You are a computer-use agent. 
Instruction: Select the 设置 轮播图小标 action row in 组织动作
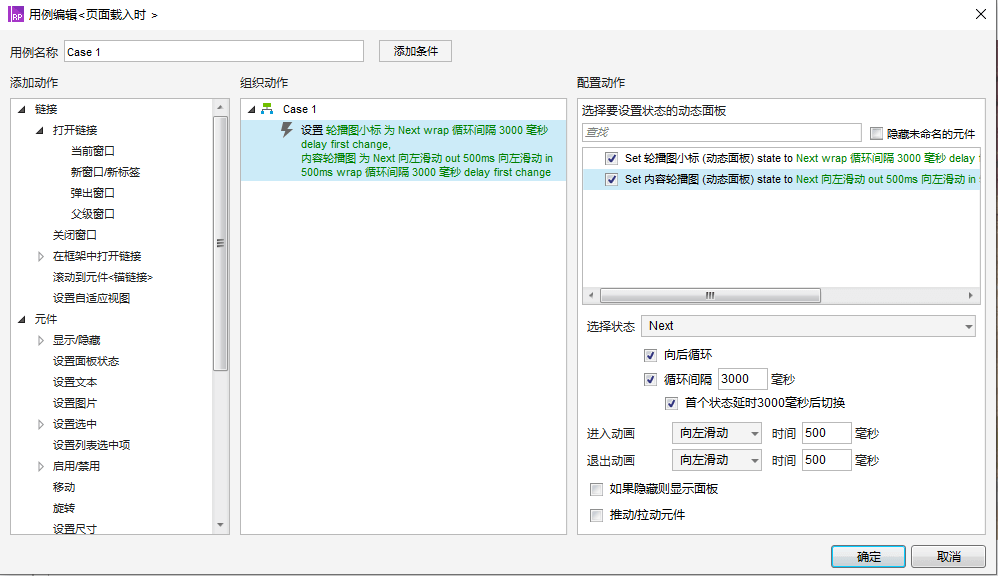pyautogui.click(x=404, y=151)
